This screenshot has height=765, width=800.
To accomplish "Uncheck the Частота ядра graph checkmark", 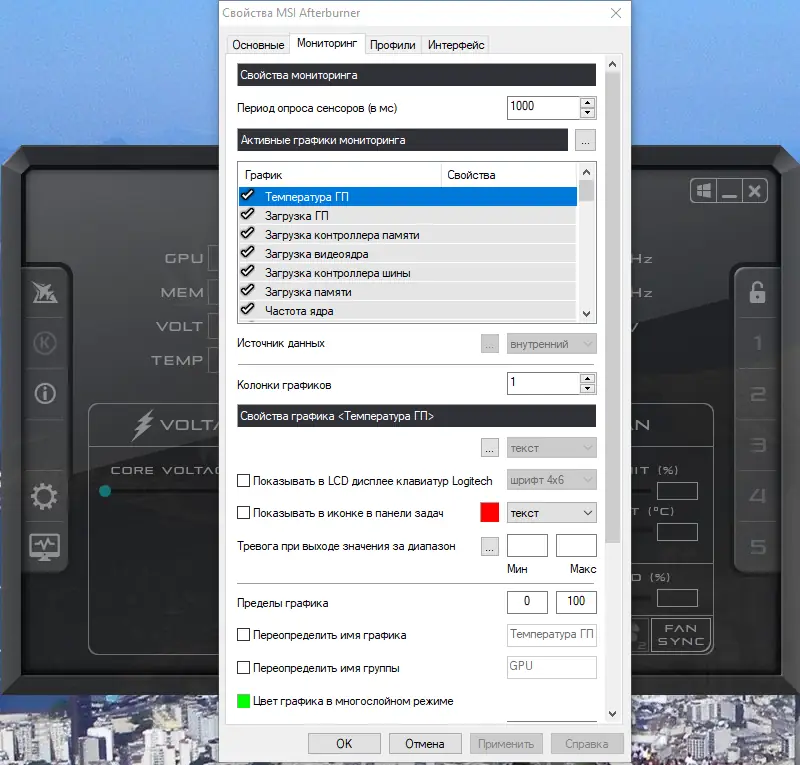I will 247,309.
